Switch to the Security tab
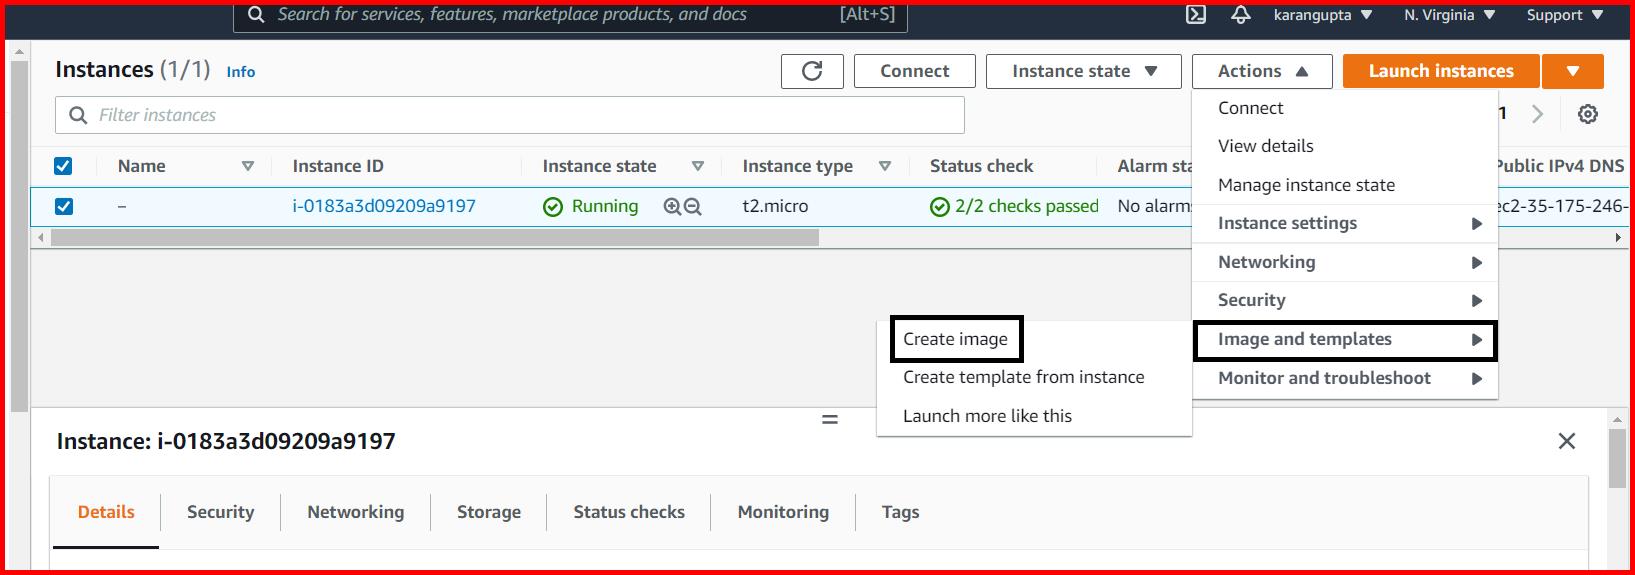1635x575 pixels. (220, 512)
